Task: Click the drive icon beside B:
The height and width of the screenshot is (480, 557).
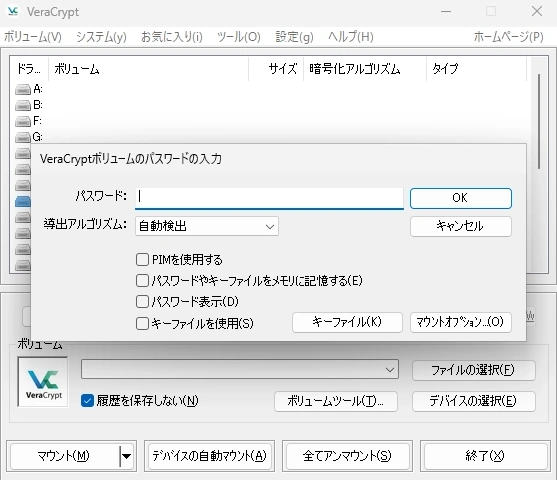Action: 23,105
